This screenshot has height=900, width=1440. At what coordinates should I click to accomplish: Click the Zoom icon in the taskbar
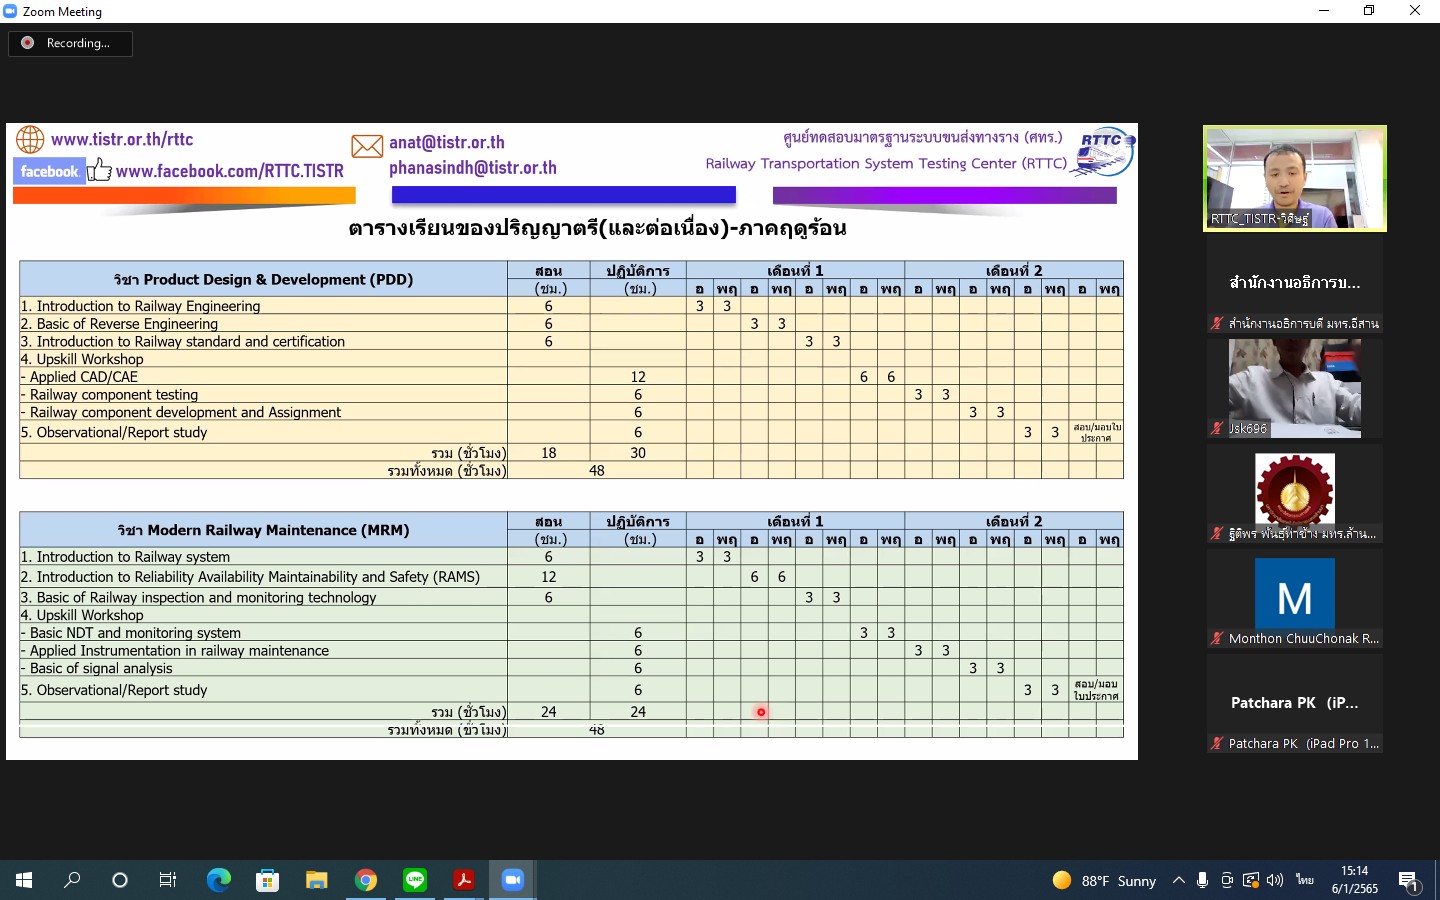click(x=512, y=880)
